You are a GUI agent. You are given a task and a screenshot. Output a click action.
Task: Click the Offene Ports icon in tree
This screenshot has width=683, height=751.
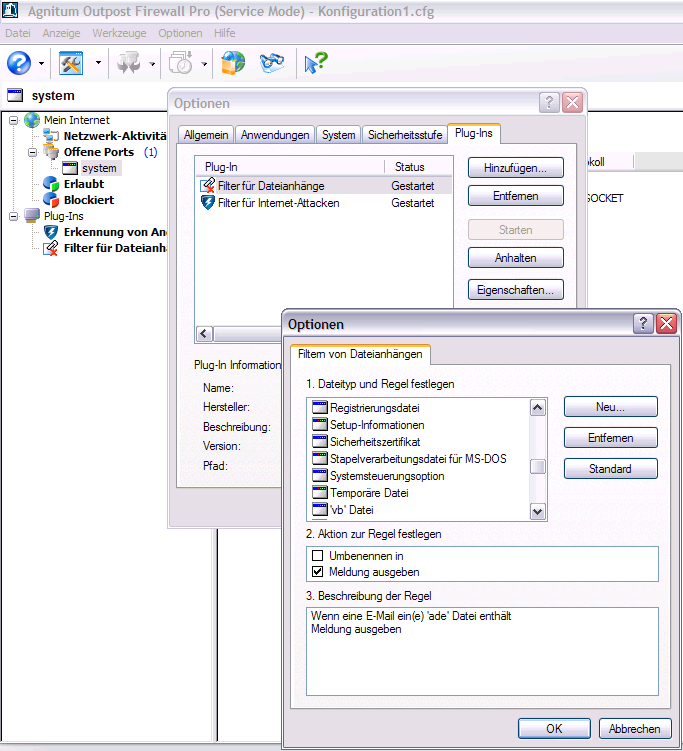point(51,152)
